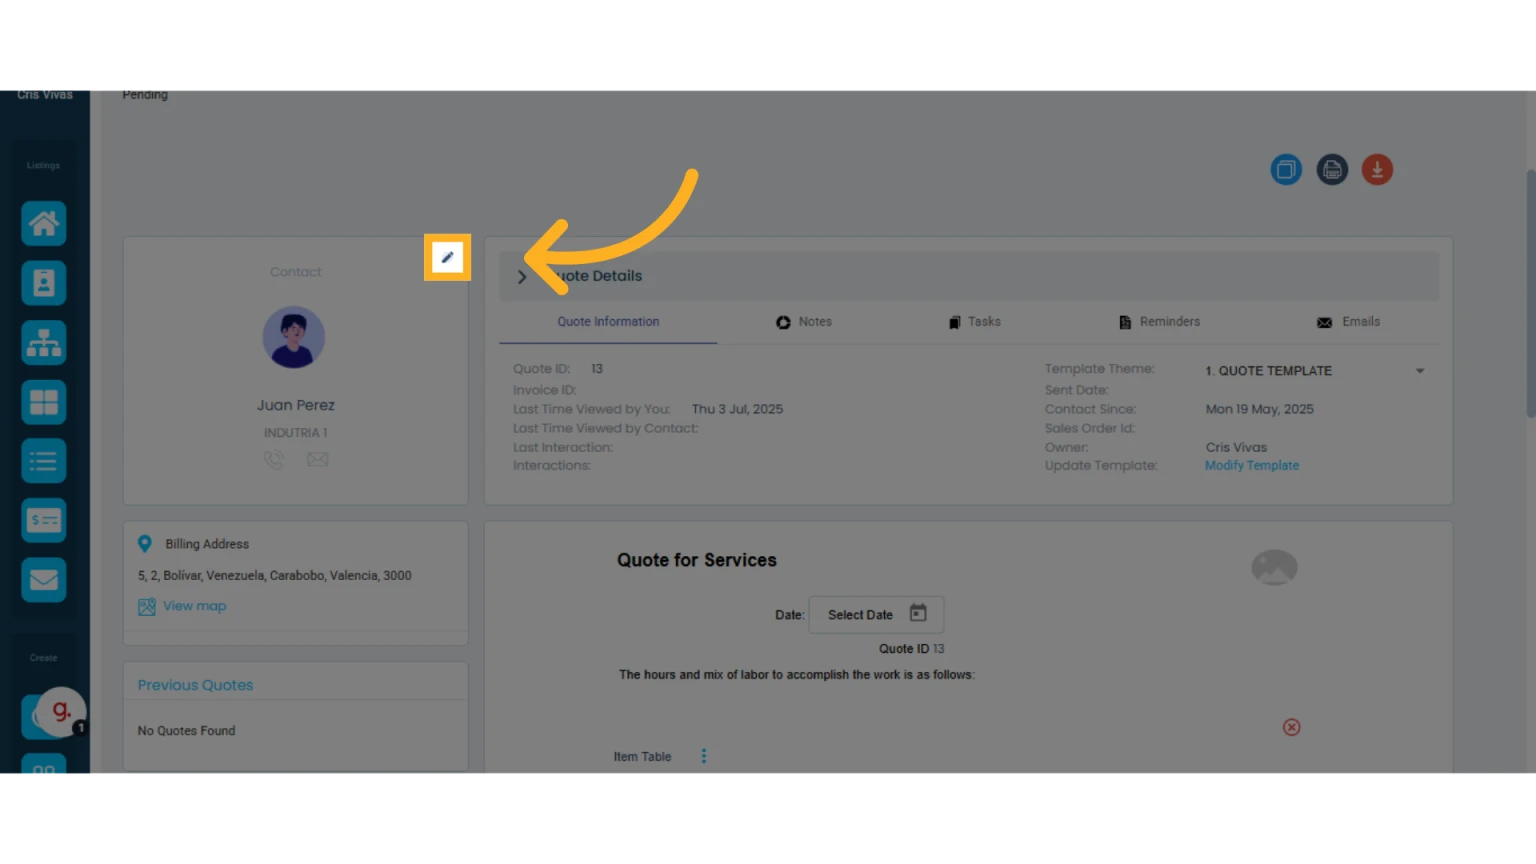1536x864 pixels.
Task: Open the dashboard grid sidebar icon
Action: click(44, 402)
